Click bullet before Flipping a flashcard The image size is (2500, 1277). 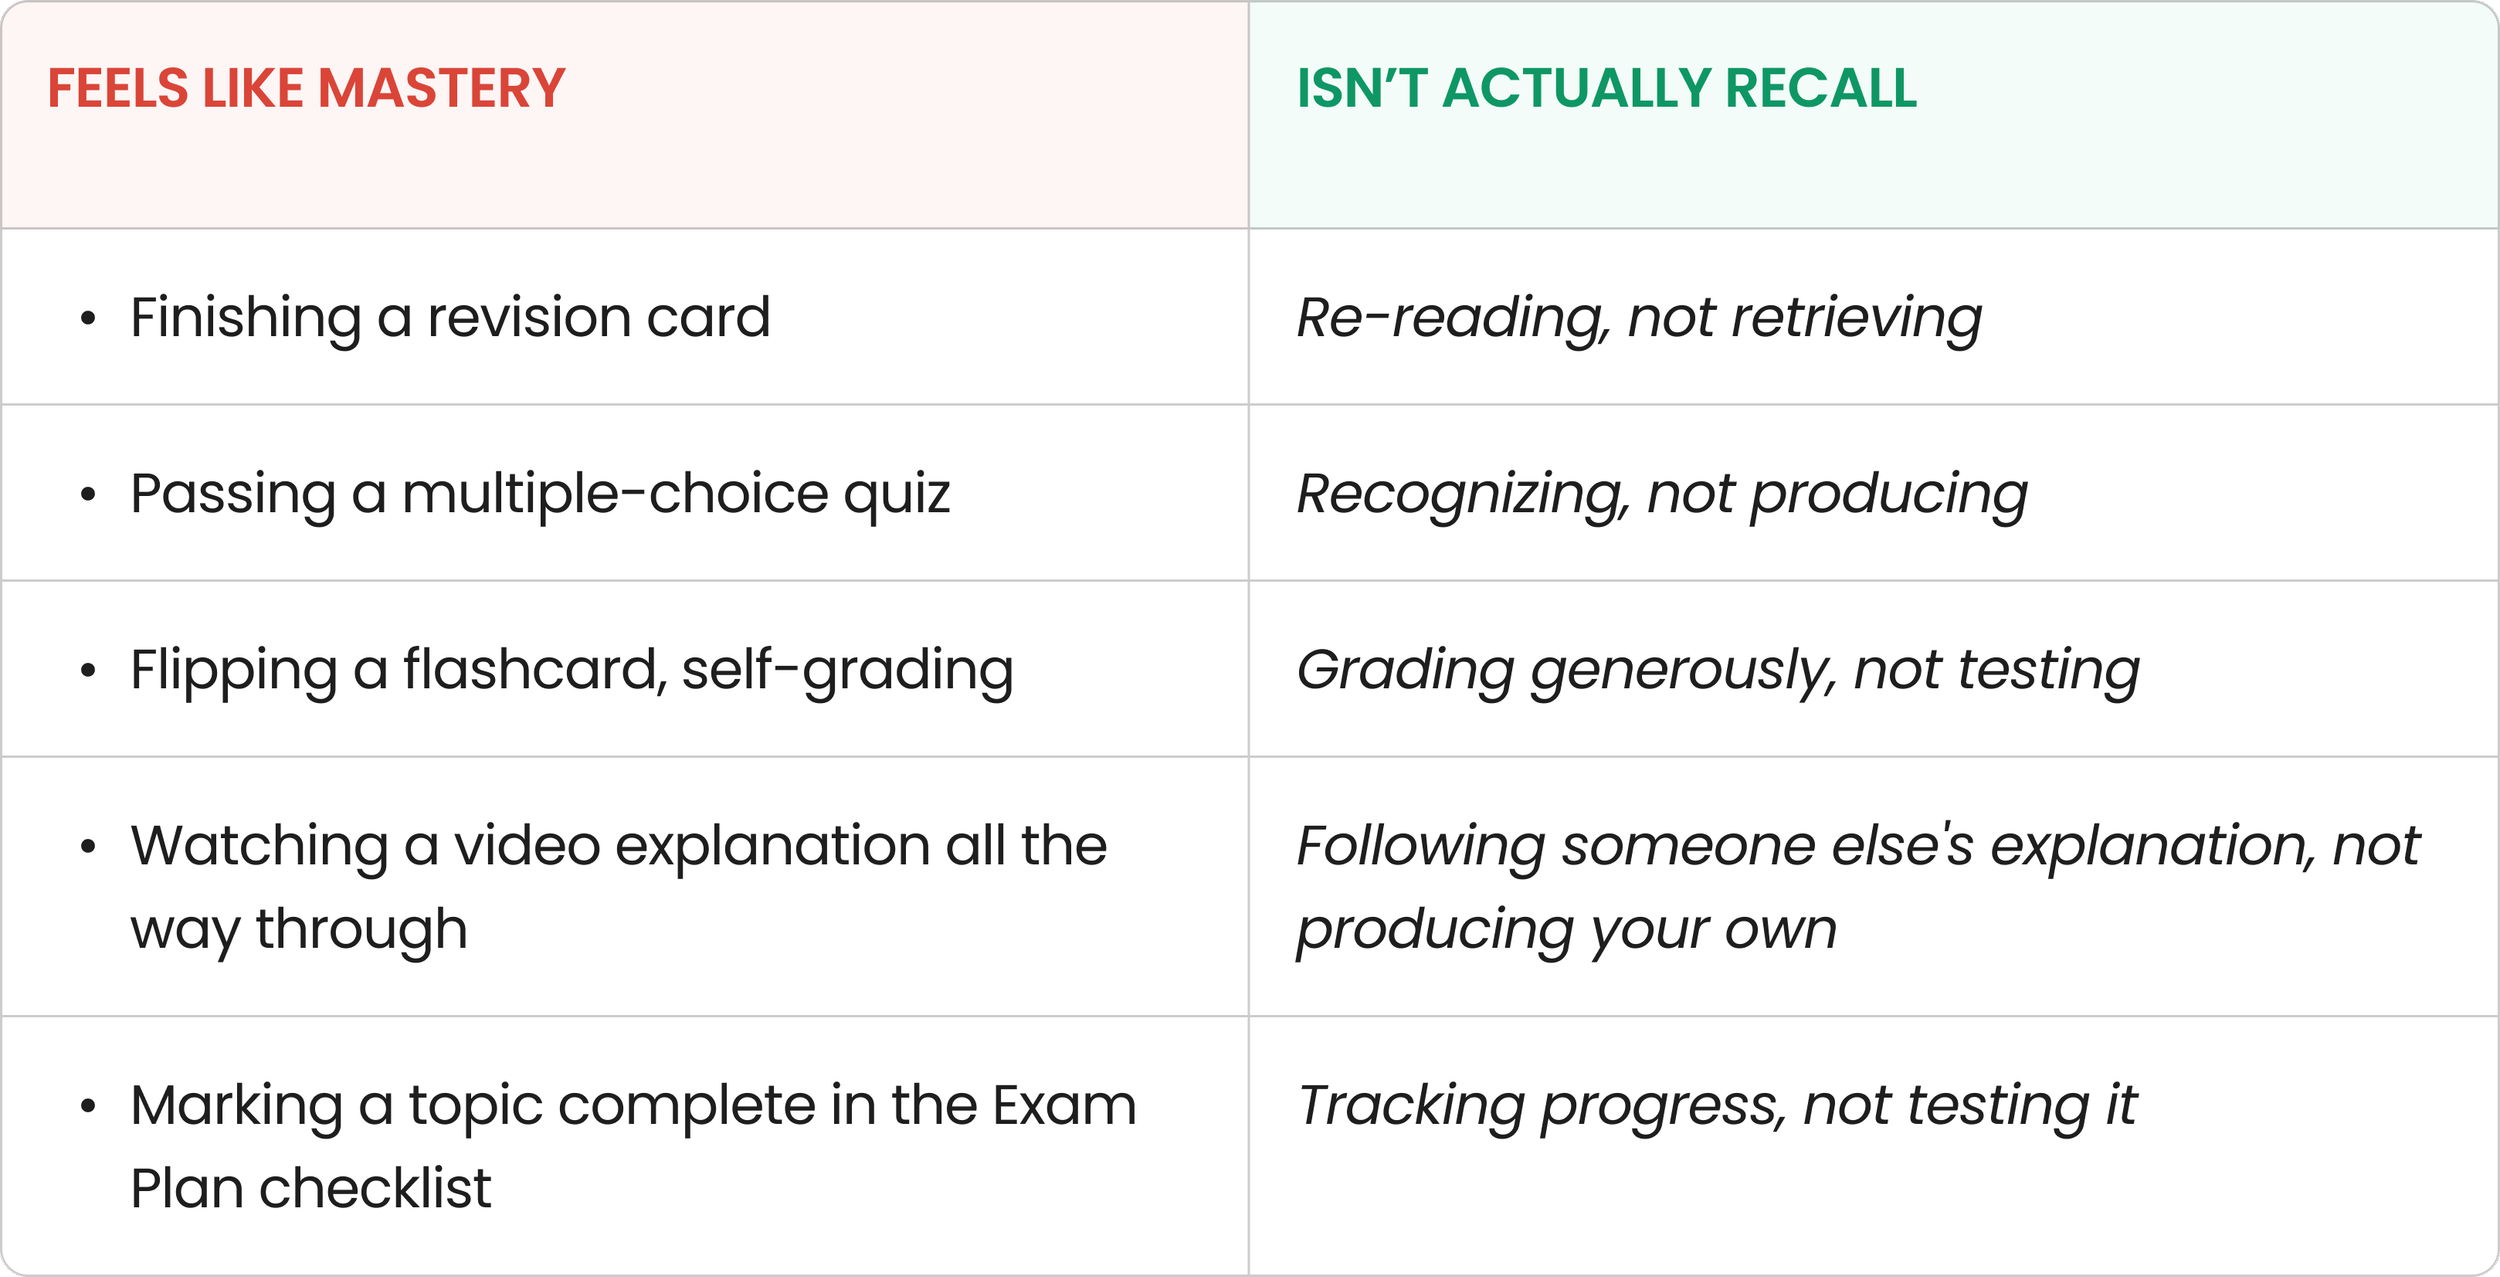coord(88,670)
